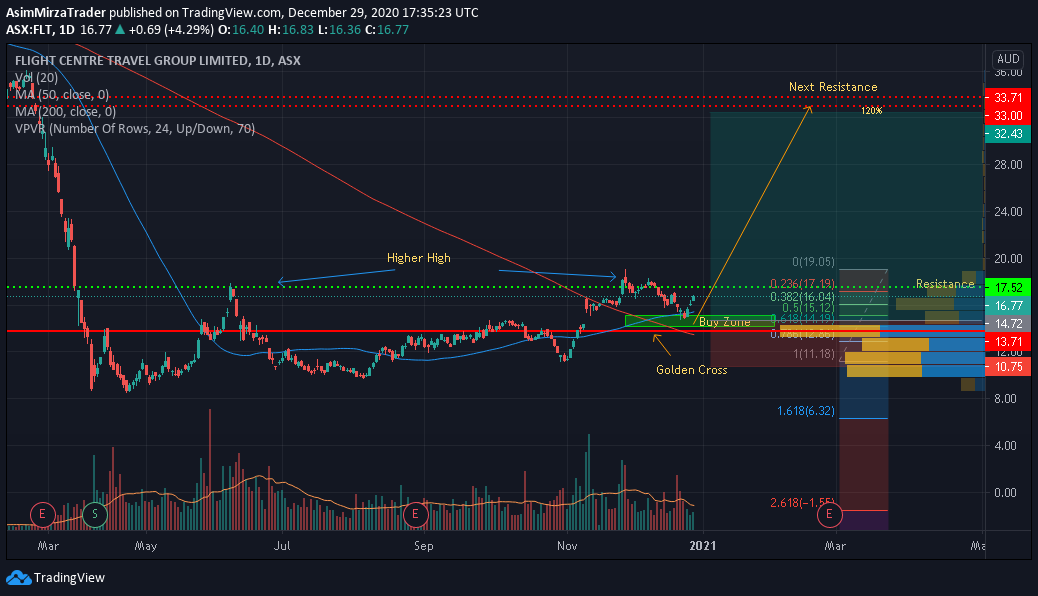1038x596 pixels.
Task: Select the MA (200, close, 0) legend
Action: pyautogui.click(x=66, y=111)
